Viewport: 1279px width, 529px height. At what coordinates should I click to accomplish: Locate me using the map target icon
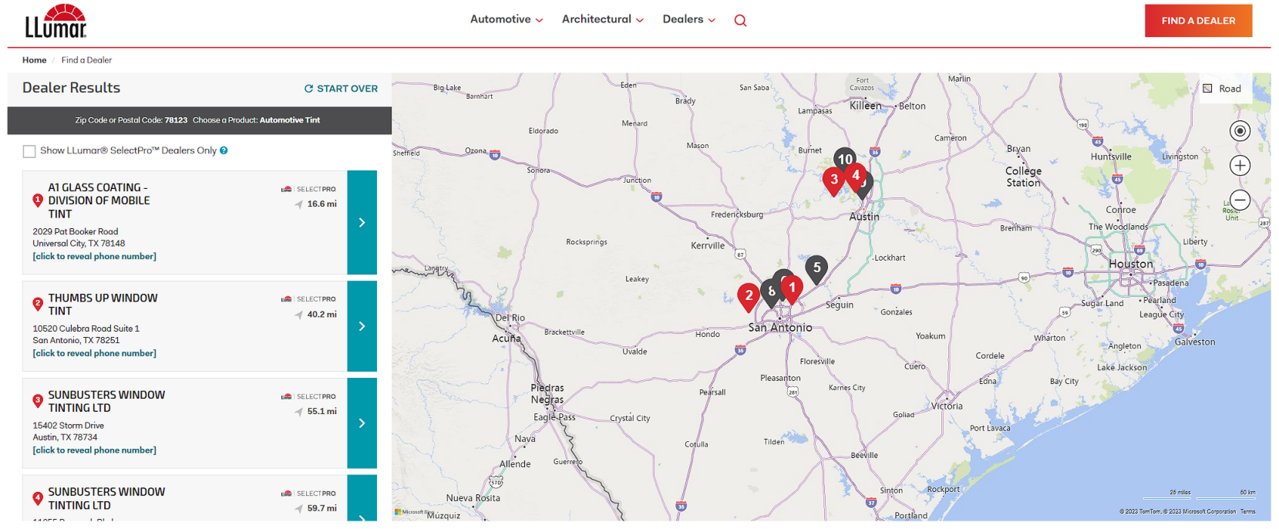(x=1240, y=131)
